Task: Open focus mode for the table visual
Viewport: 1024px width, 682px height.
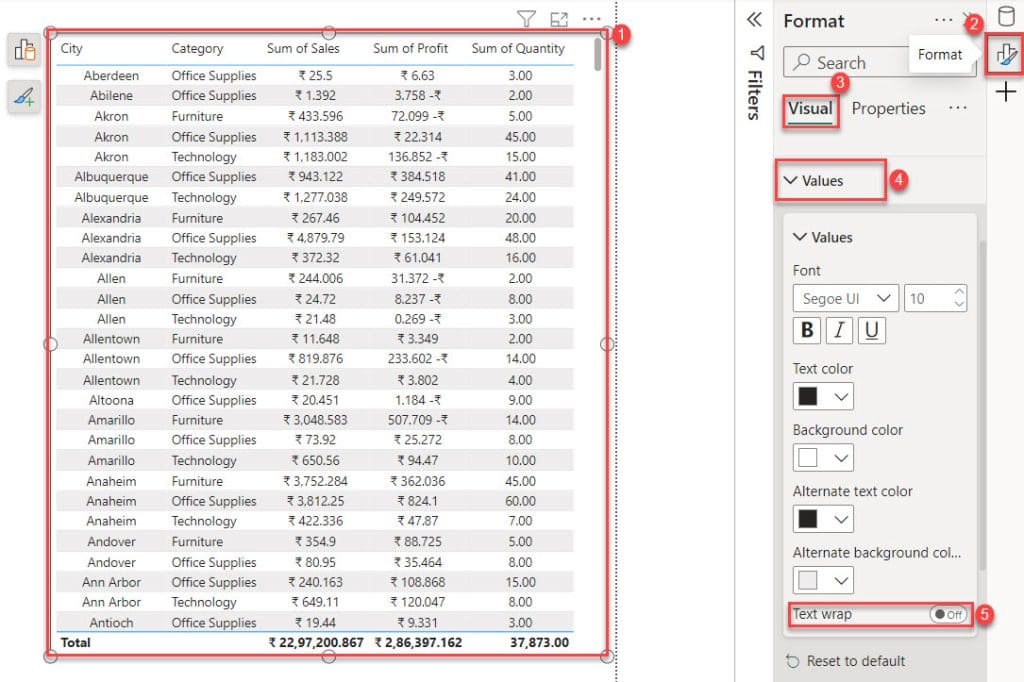Action: [x=559, y=20]
